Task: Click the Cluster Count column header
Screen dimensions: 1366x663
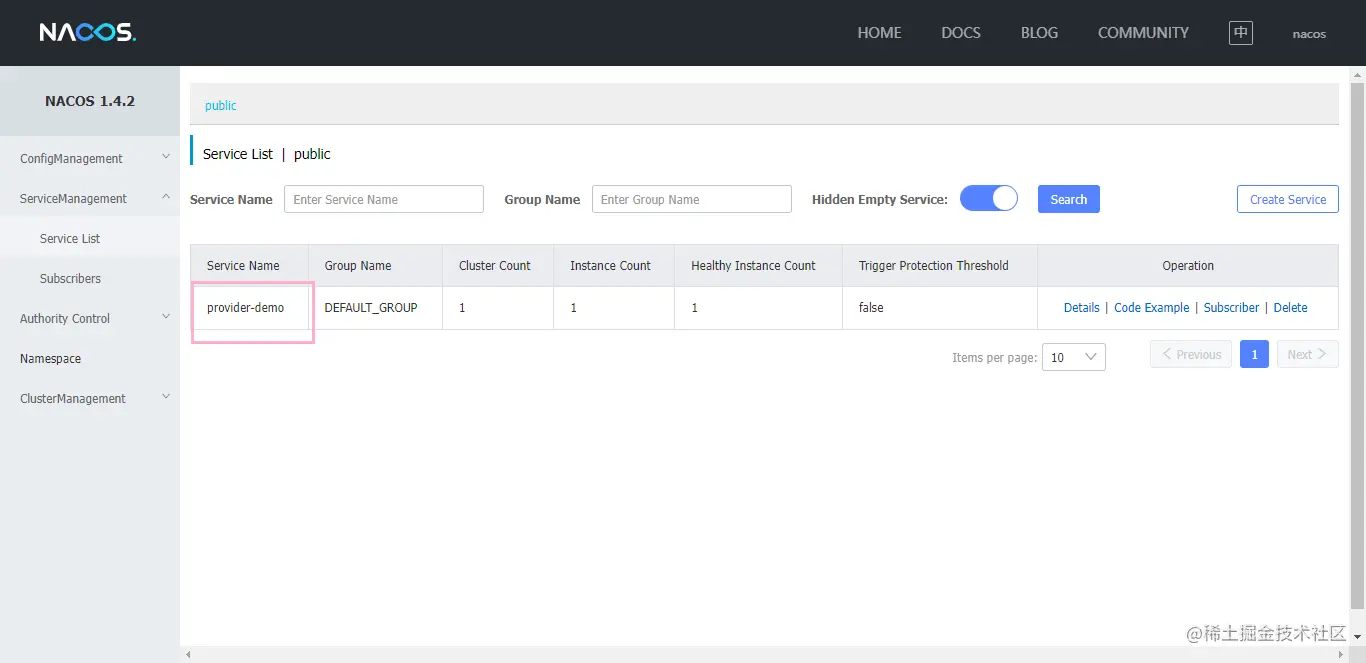Action: (x=498, y=266)
